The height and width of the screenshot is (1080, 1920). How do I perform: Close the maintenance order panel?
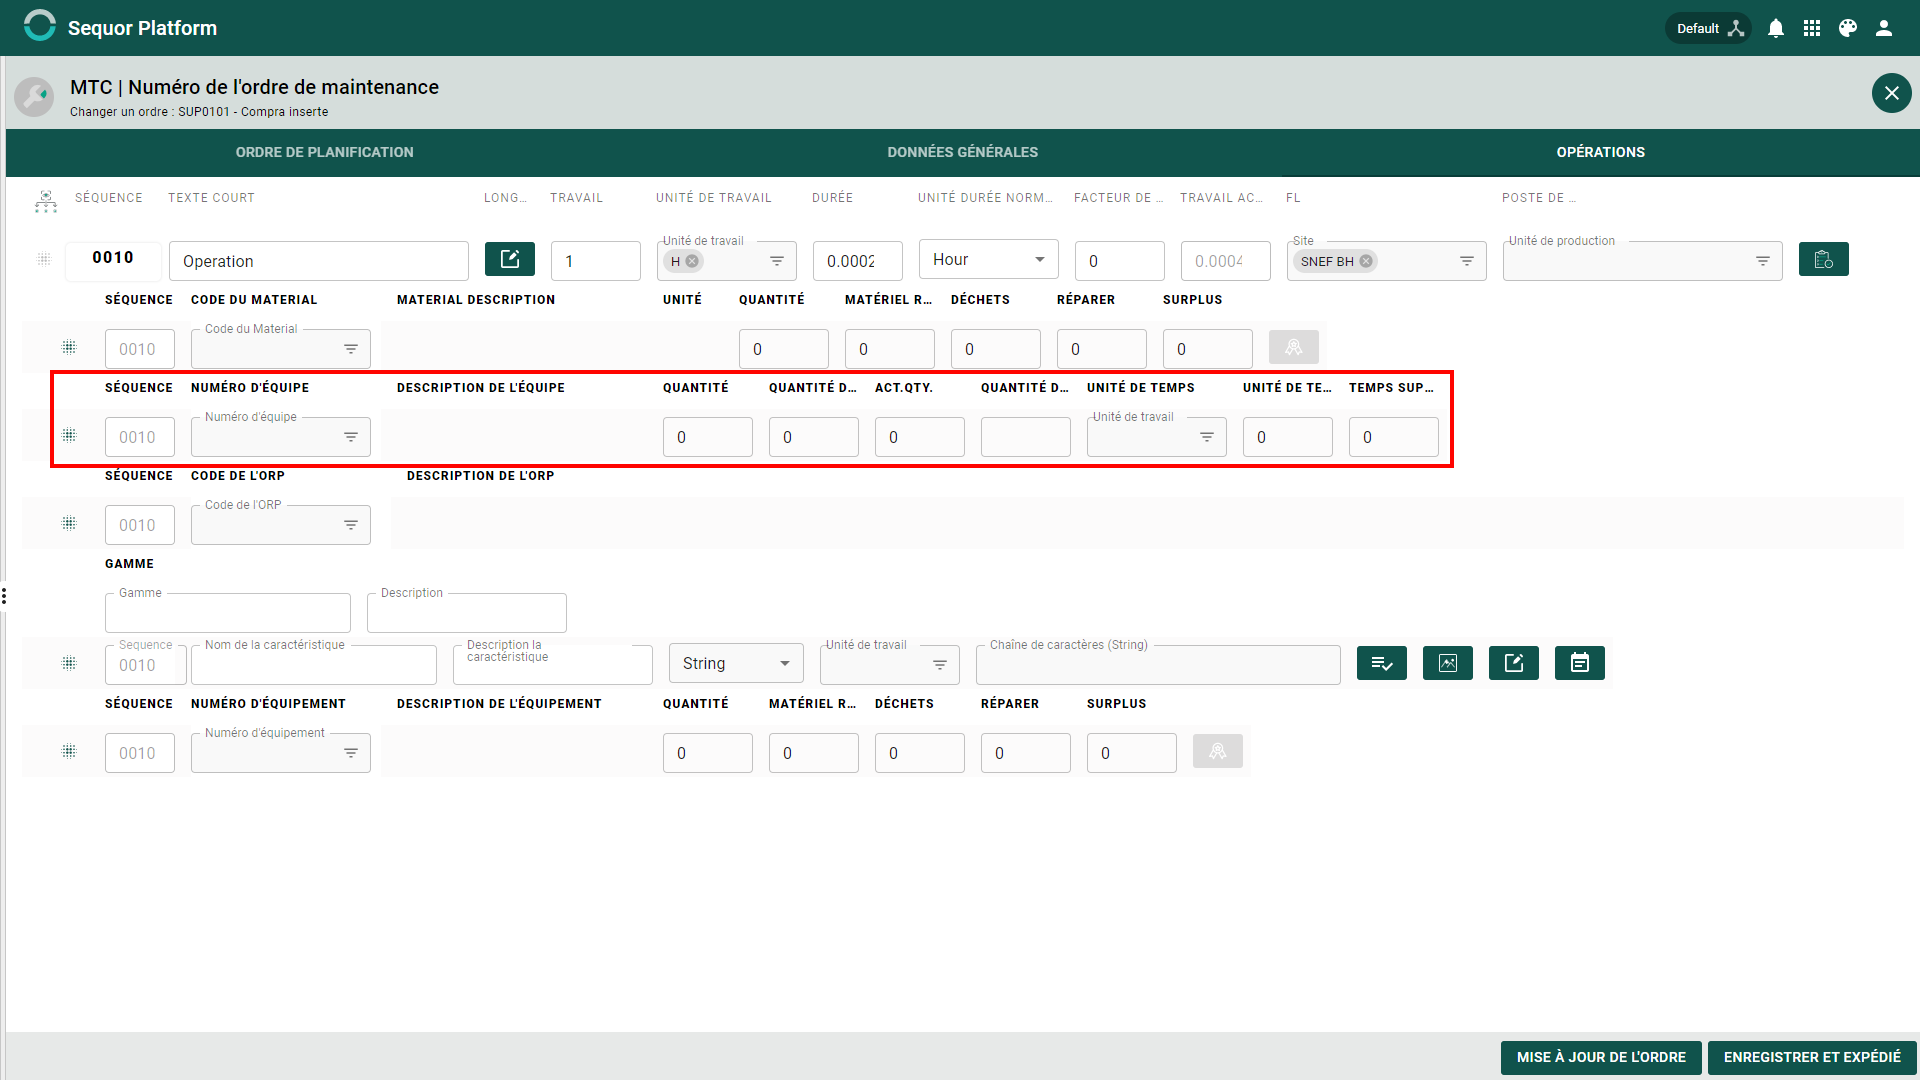pyautogui.click(x=1891, y=93)
